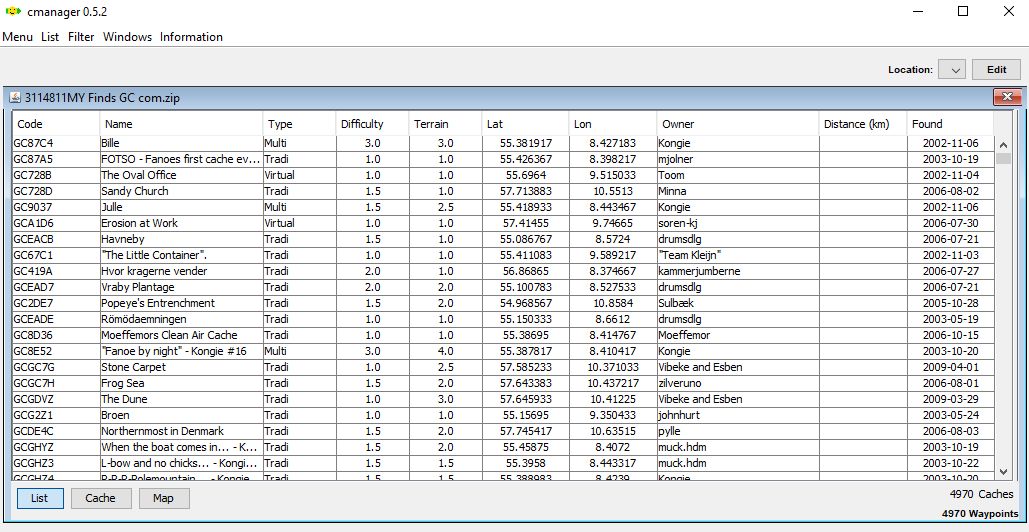Switch to the List view button

[x=39, y=498]
